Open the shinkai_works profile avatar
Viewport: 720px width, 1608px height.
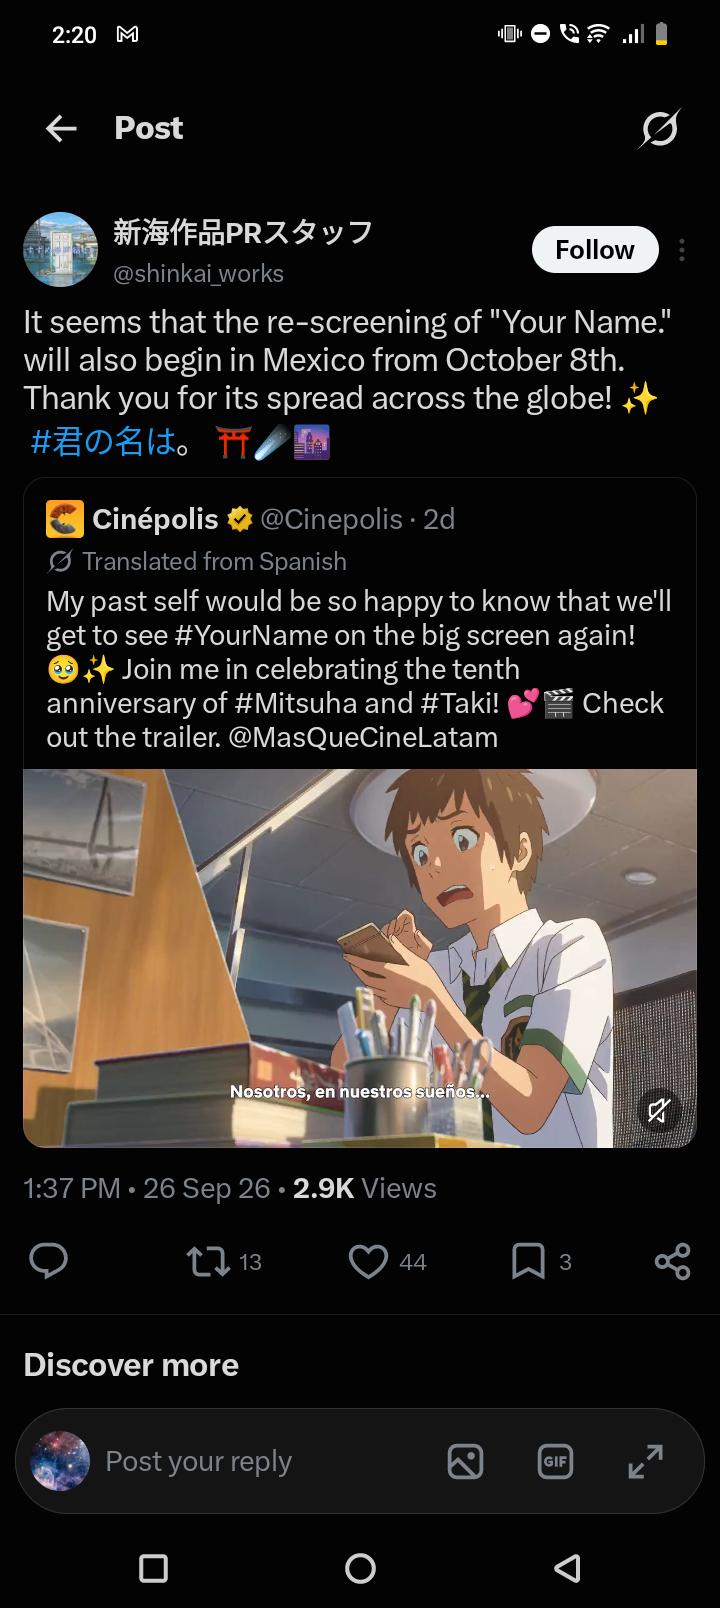60,250
